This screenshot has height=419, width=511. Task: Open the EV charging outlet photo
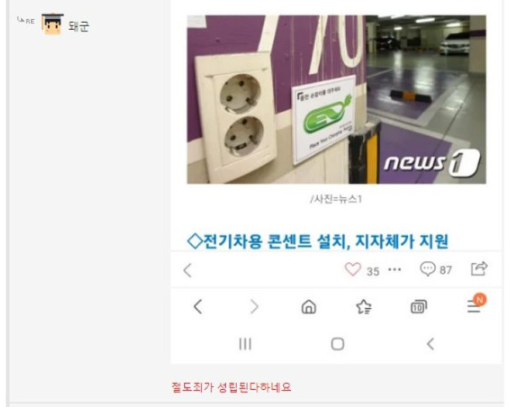click(x=336, y=99)
